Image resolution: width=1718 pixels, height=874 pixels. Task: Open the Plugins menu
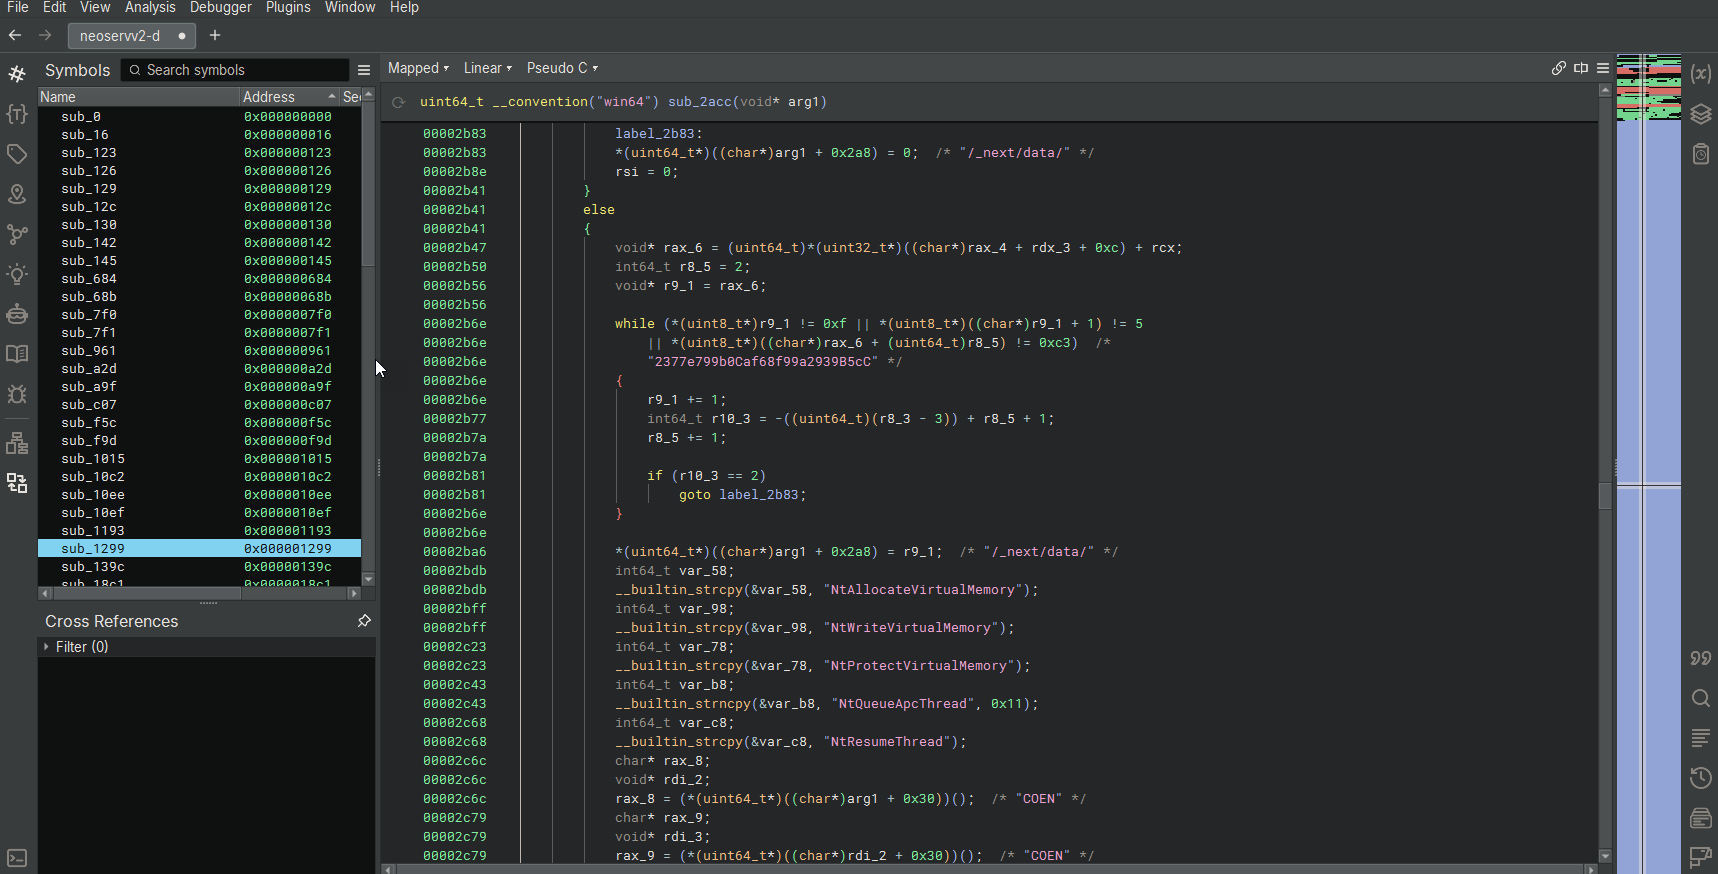[288, 7]
